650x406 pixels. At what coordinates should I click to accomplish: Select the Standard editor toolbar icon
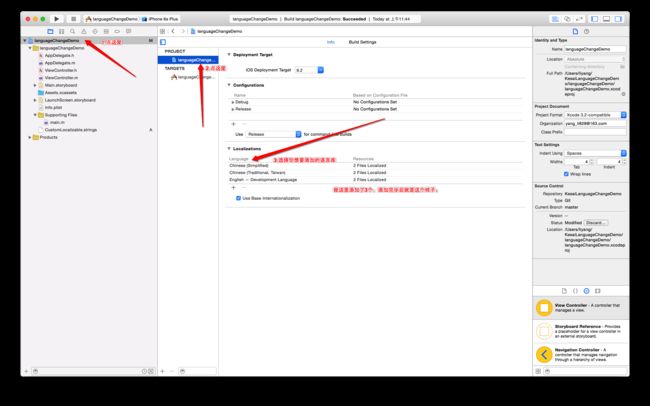click(x=555, y=19)
